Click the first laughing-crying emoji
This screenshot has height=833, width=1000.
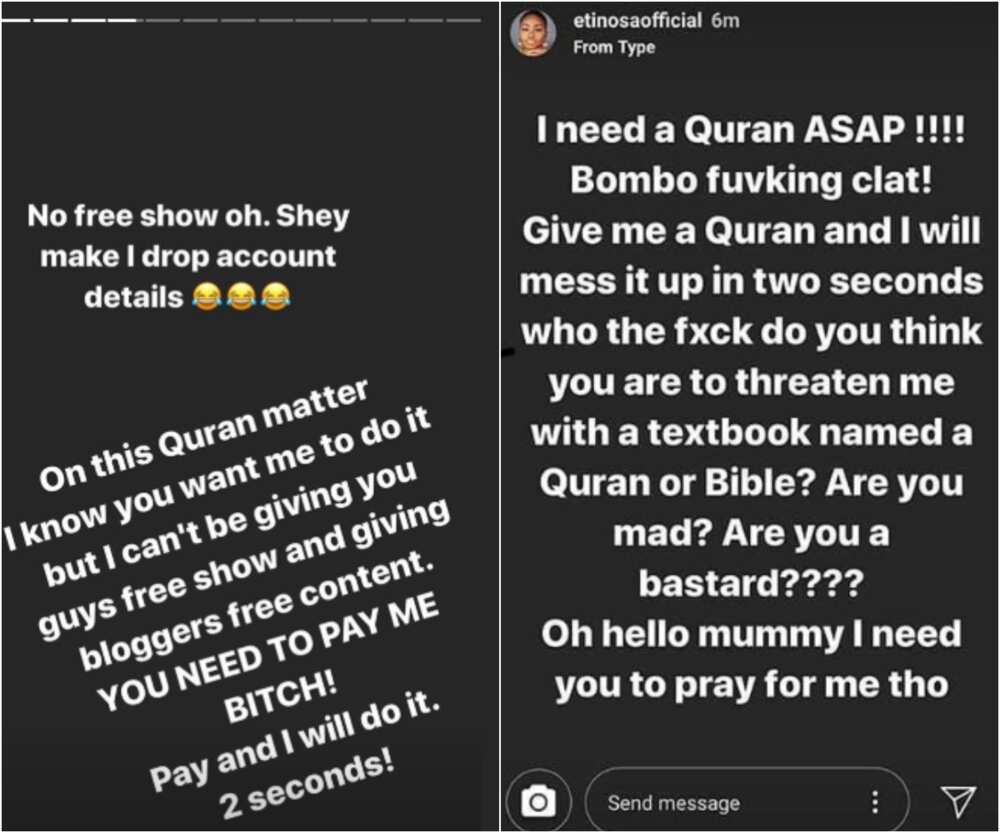click(207, 297)
